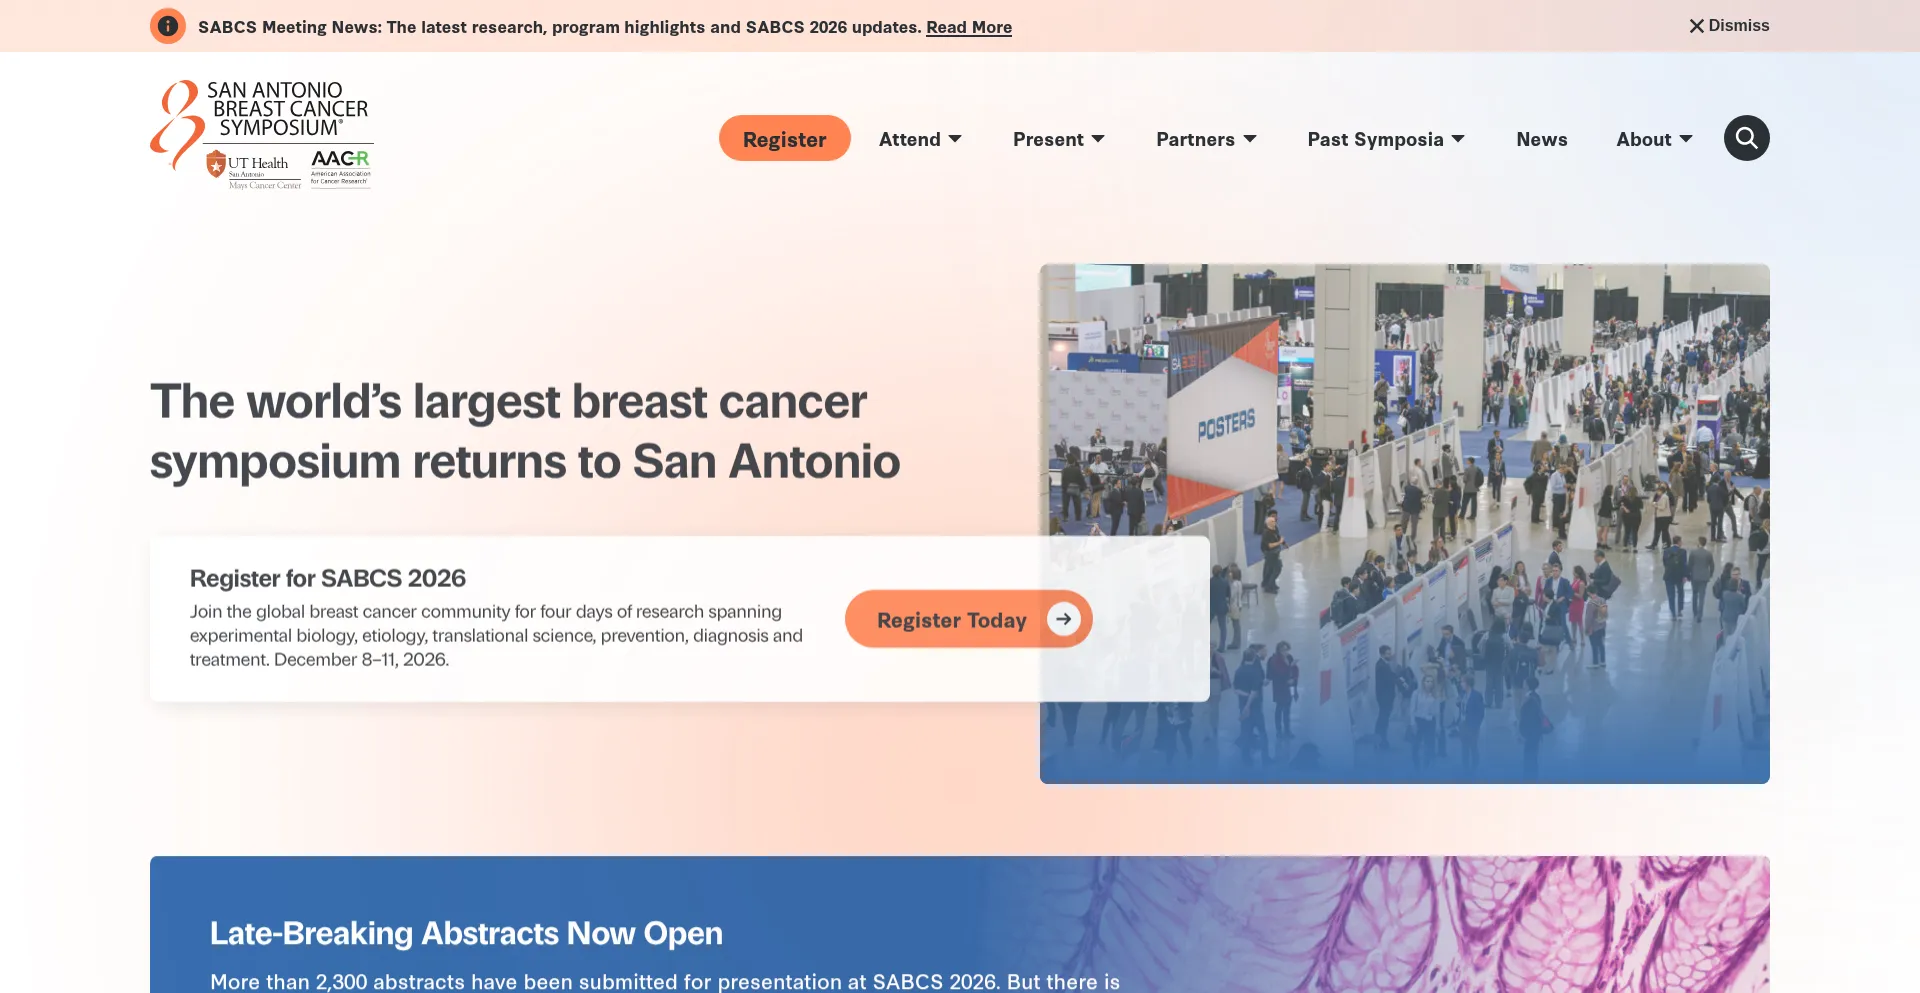Click the SABCS Meeting News banner text
The width and height of the screenshot is (1920, 993).
pos(560,27)
